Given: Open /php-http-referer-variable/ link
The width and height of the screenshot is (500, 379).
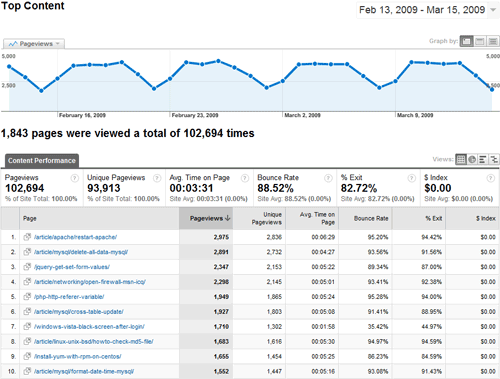Looking at the screenshot, I should pyautogui.click(x=69, y=297).
